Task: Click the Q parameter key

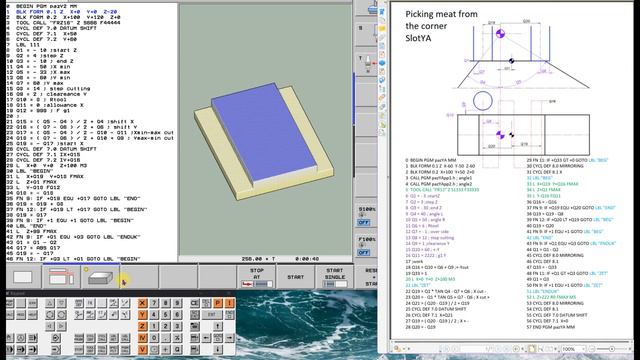Action: pos(177,349)
